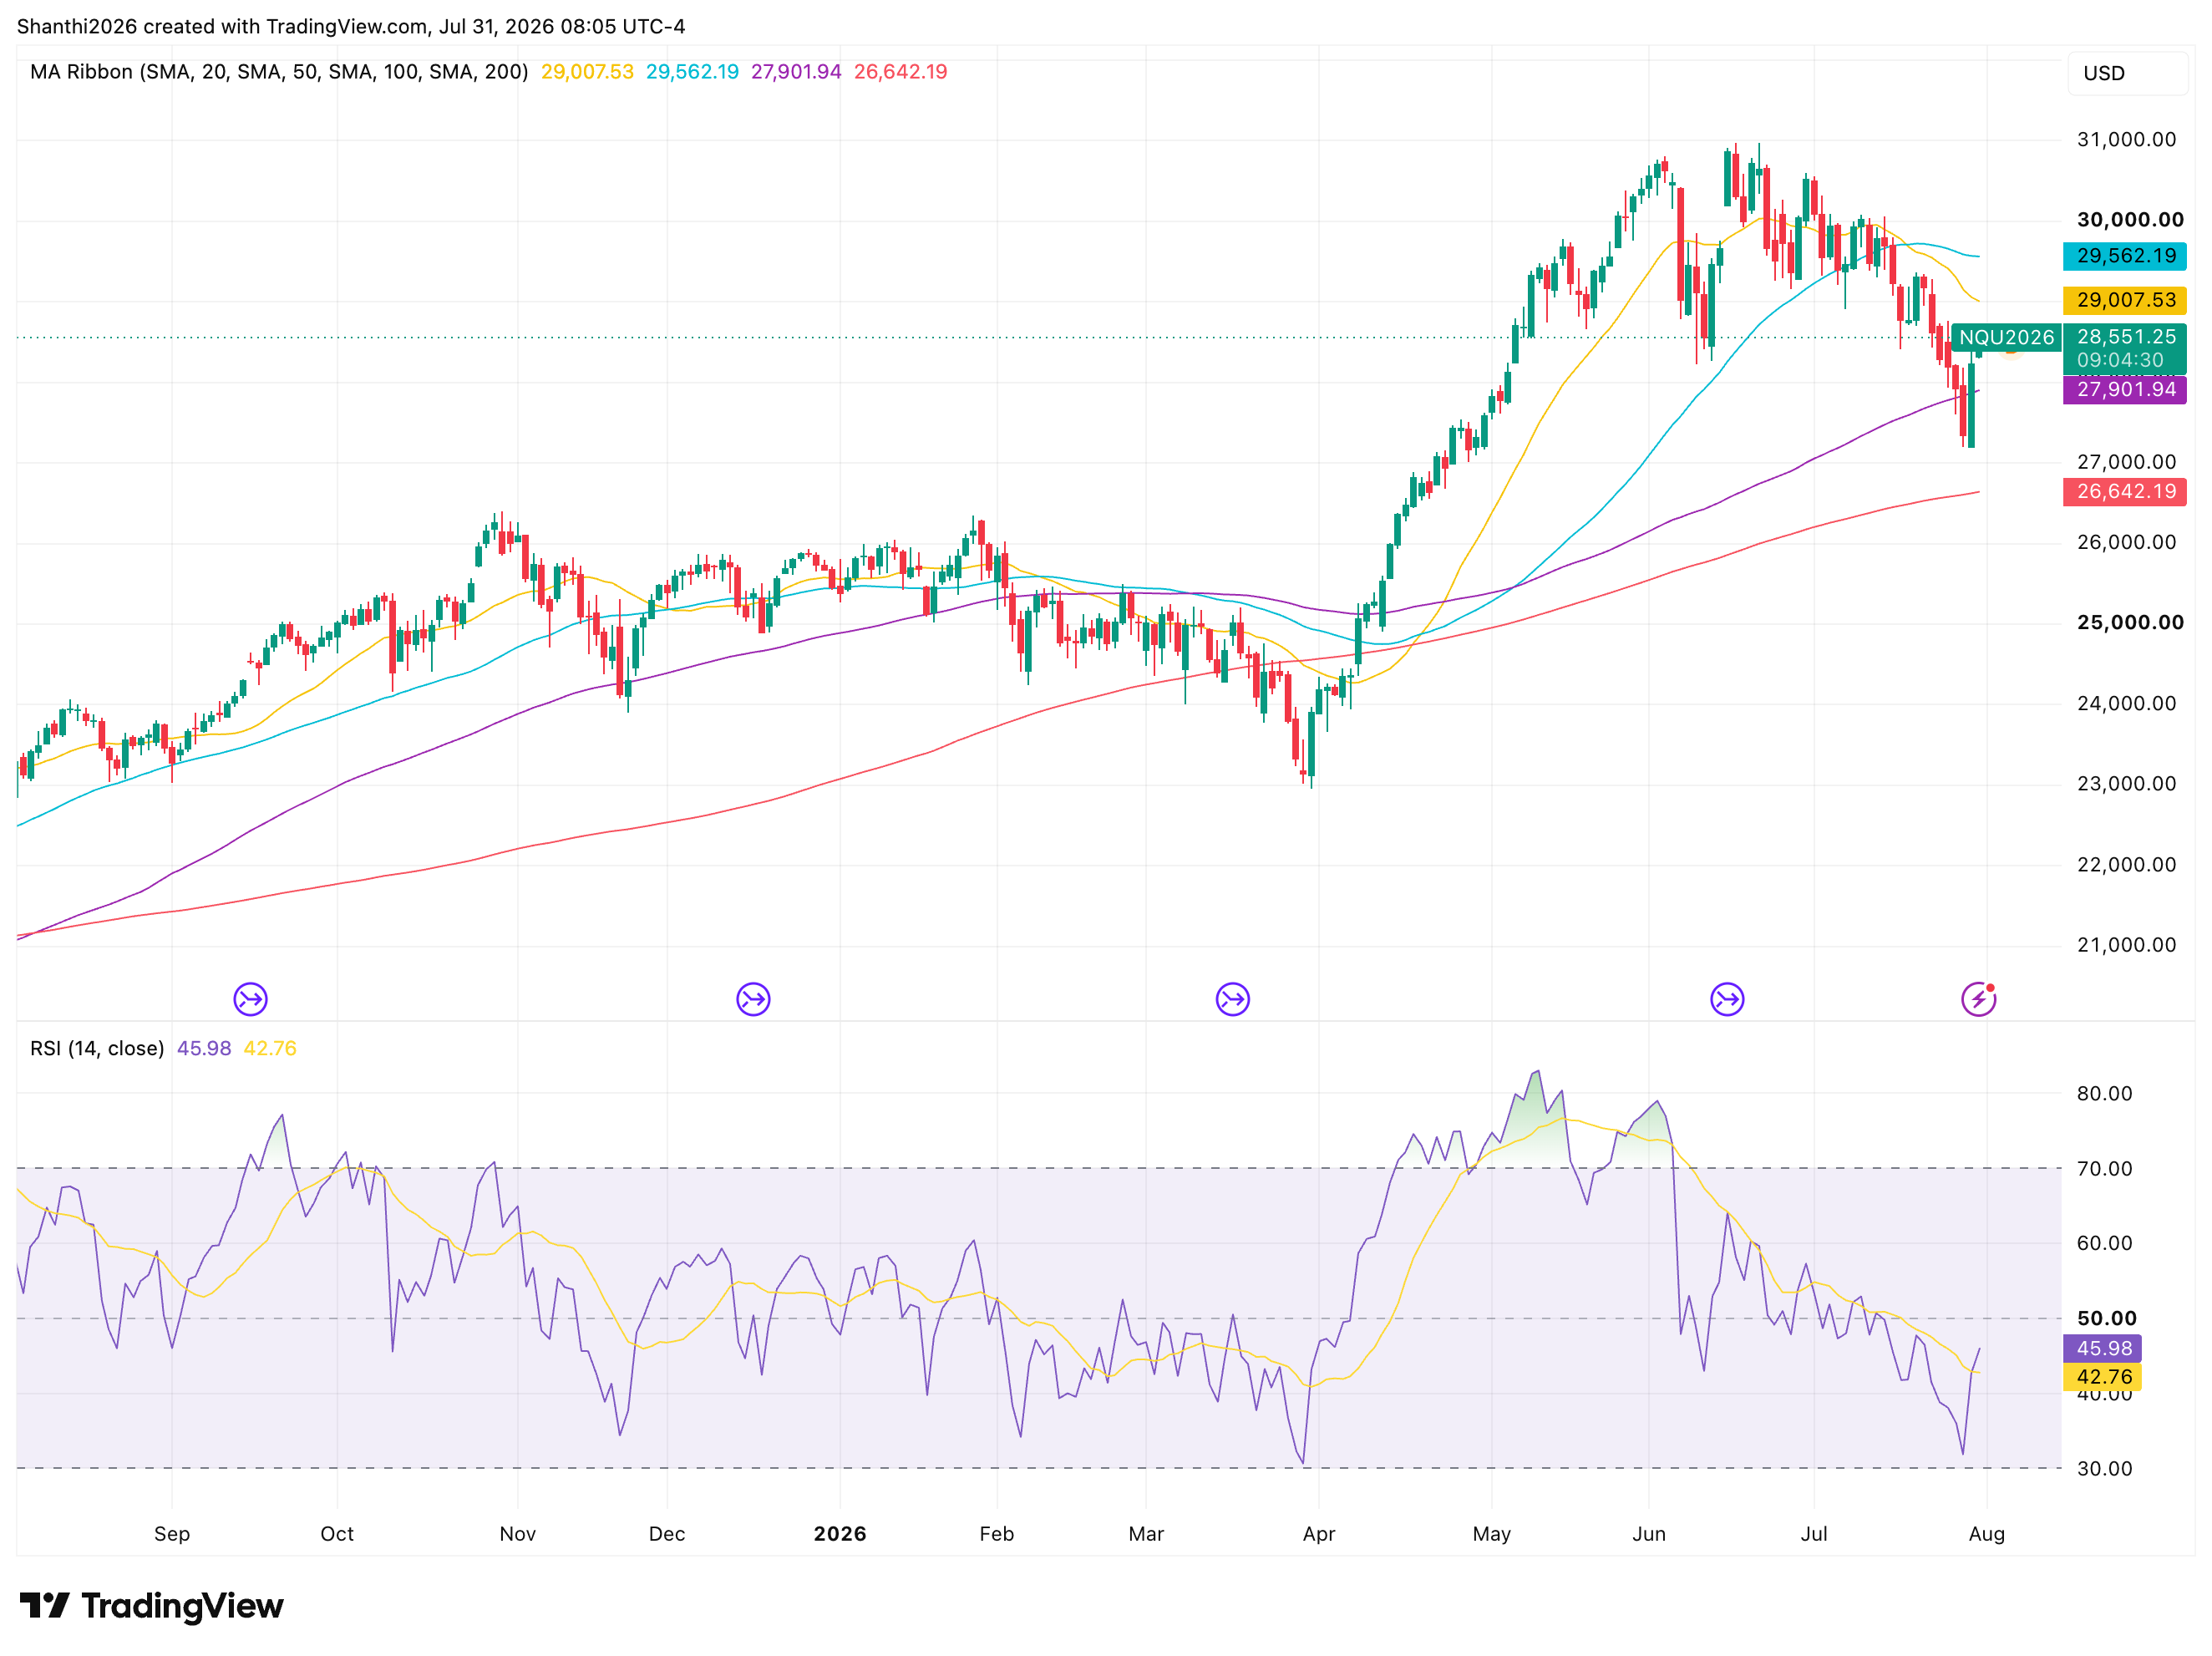The height and width of the screenshot is (1656, 2212).
Task: Click the contract rollover marker between Sep and Oct
Action: [250, 999]
